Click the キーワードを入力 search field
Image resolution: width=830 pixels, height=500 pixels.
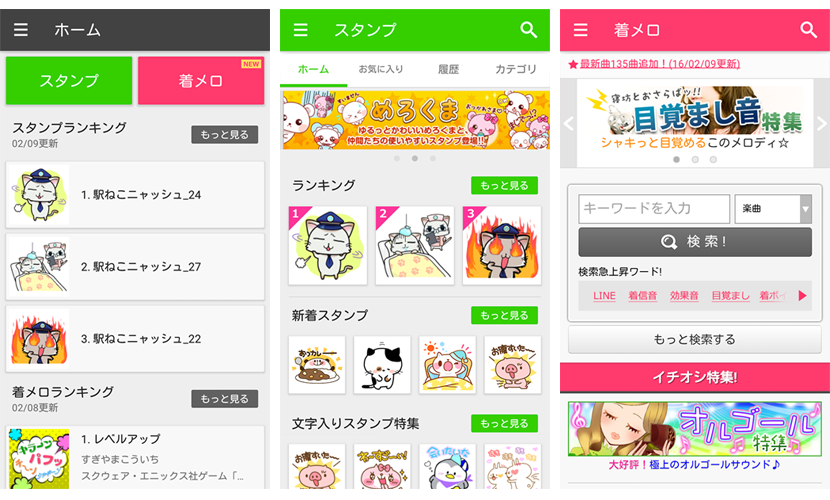[654, 209]
